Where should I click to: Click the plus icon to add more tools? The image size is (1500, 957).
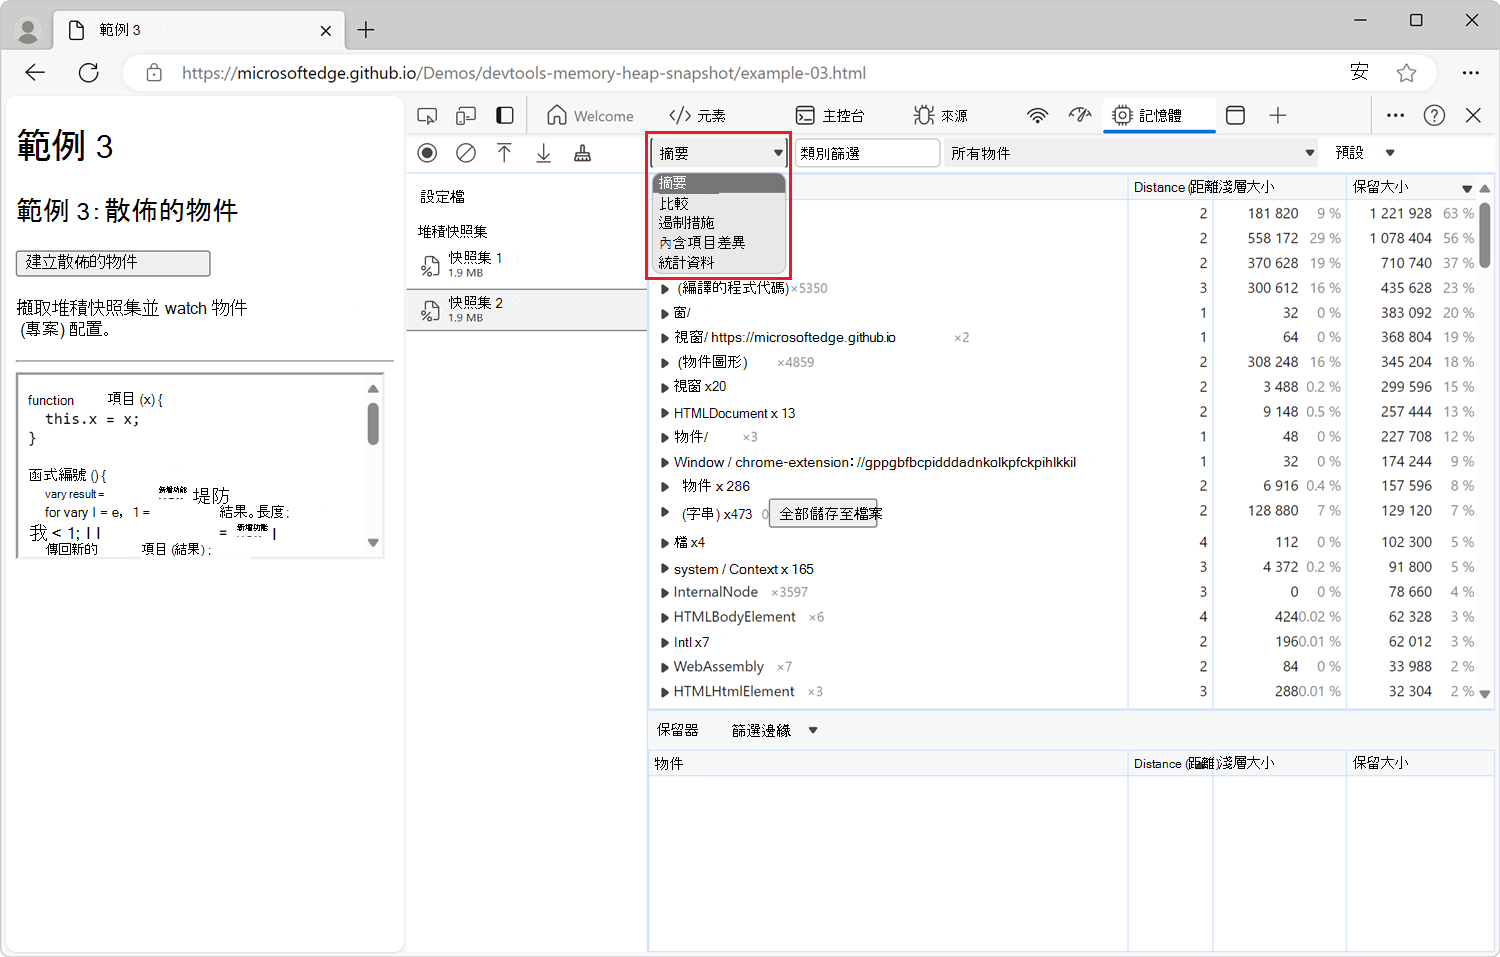(x=1278, y=116)
